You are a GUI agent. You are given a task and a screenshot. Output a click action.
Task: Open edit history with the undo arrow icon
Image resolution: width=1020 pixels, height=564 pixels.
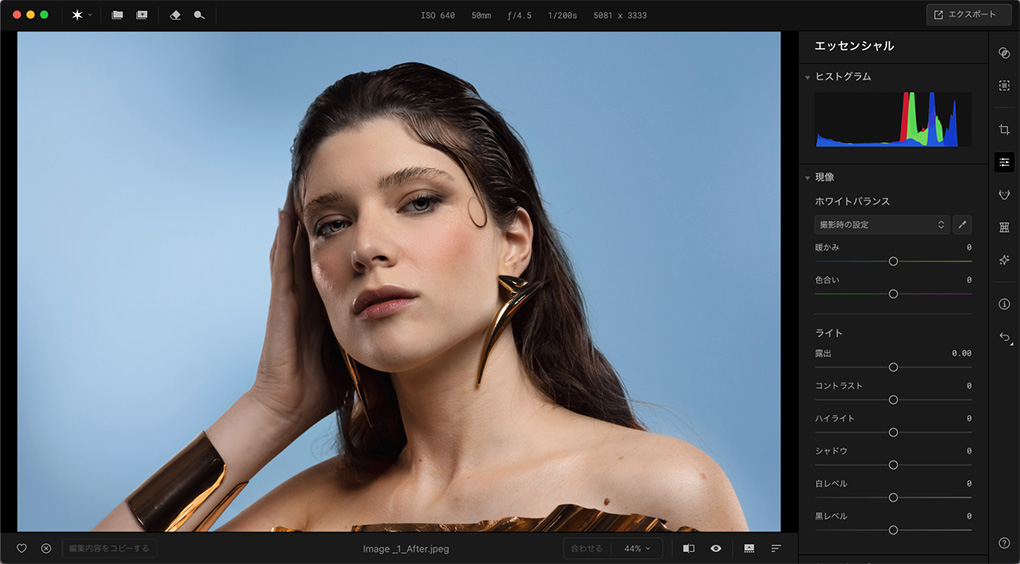1005,337
